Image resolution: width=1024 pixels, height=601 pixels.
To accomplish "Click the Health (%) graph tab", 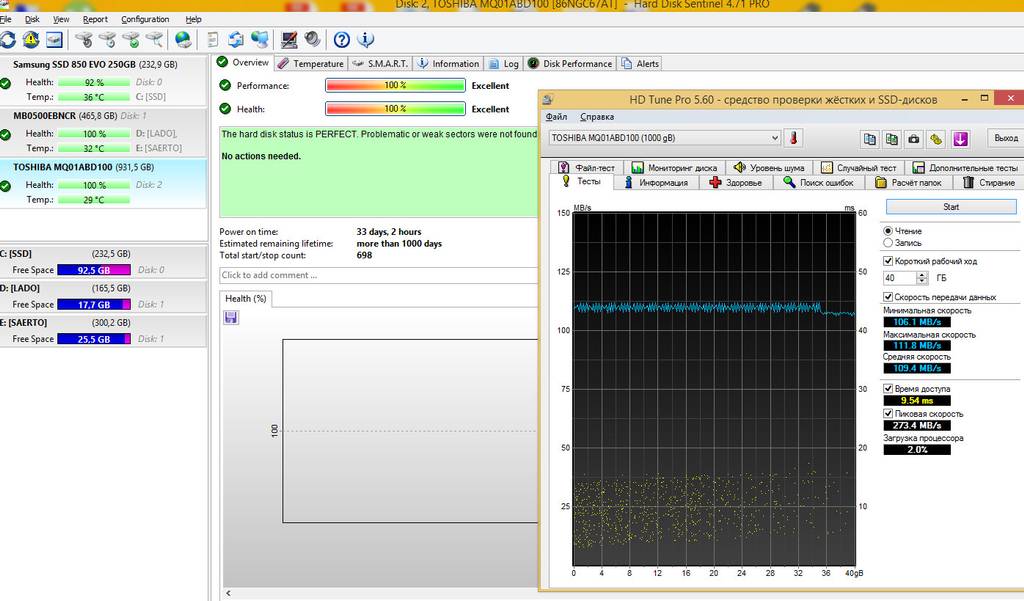I will click(x=246, y=299).
